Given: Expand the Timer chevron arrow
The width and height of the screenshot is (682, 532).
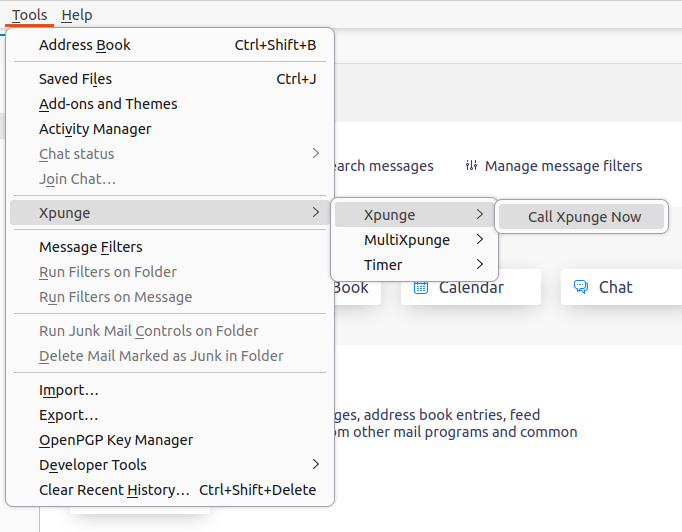Looking at the screenshot, I should pyautogui.click(x=480, y=264).
